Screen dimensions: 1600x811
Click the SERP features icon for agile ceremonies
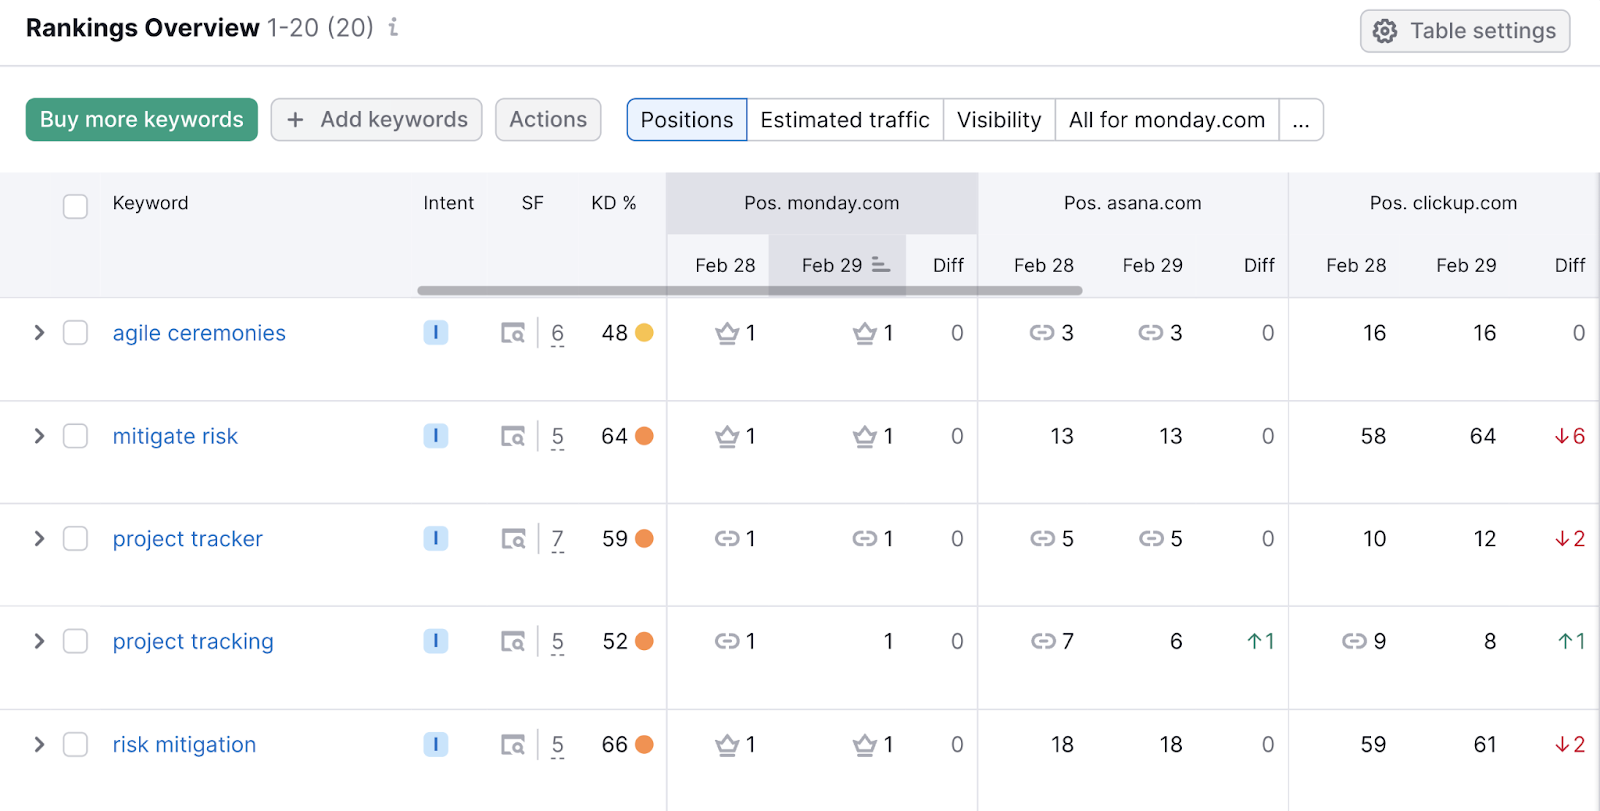click(x=512, y=333)
